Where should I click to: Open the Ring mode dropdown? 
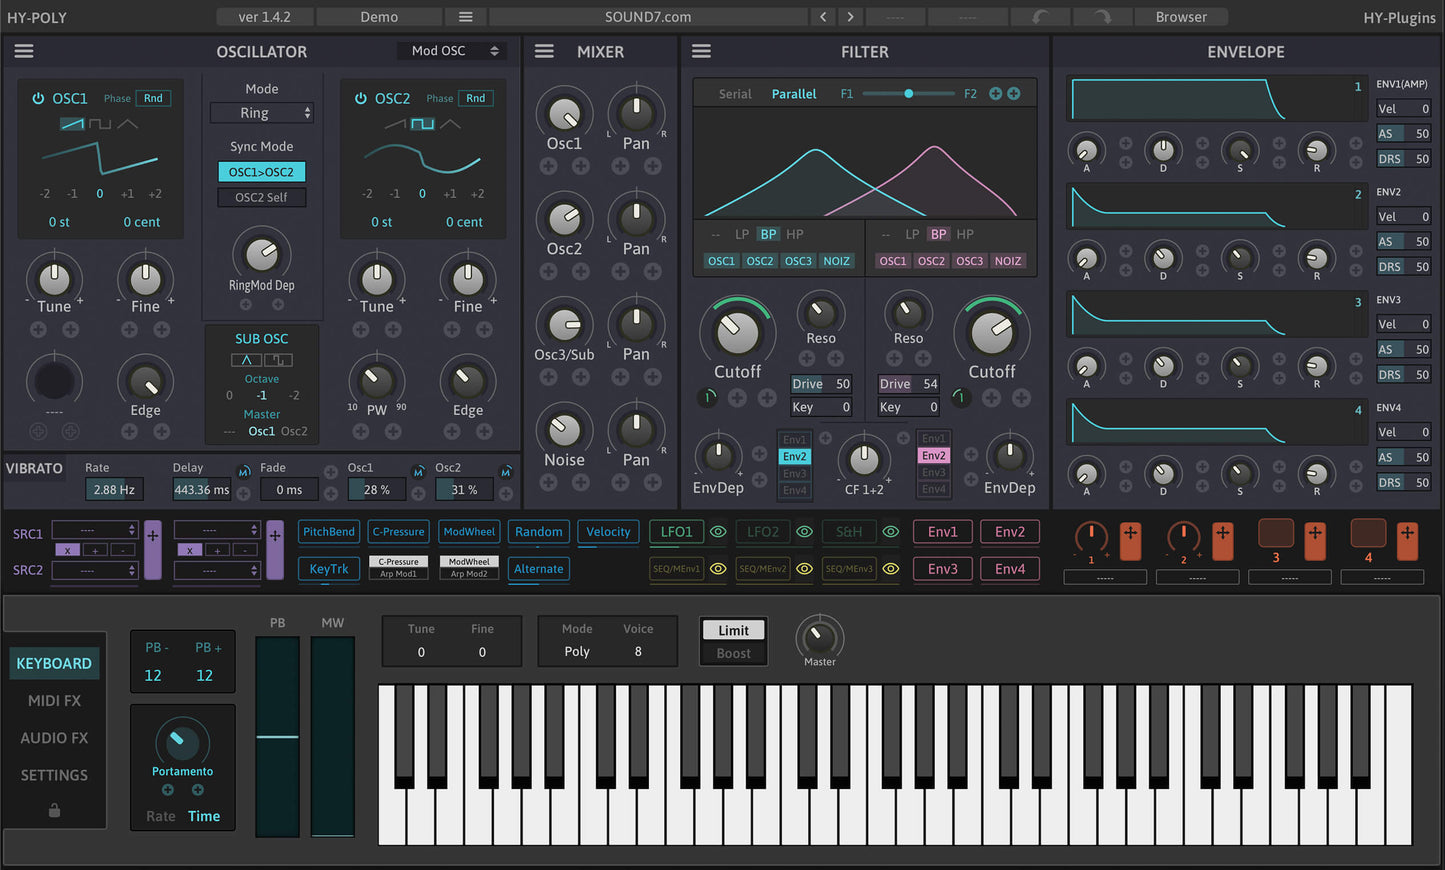[x=262, y=113]
